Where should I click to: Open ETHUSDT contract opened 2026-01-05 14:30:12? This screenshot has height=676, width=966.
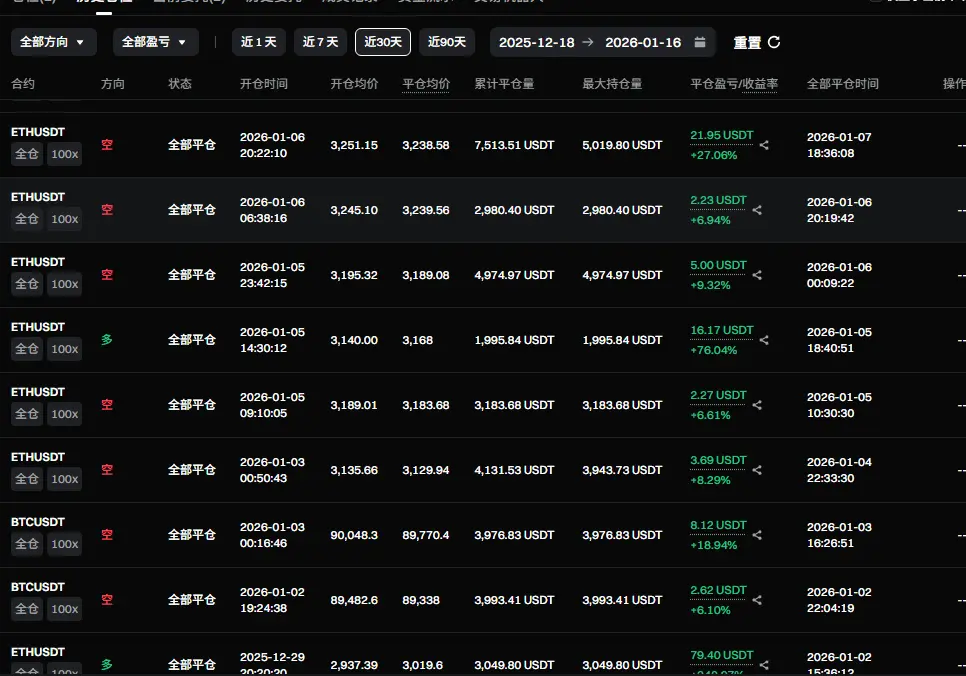click(x=38, y=327)
